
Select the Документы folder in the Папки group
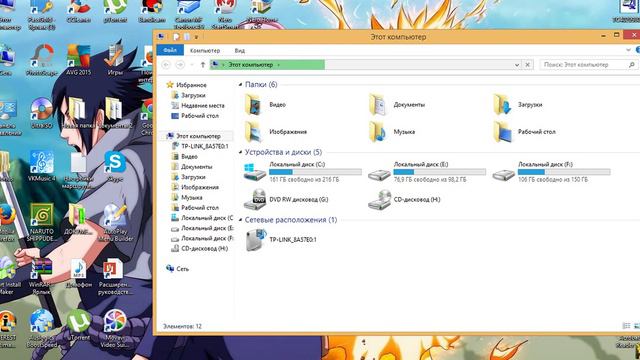(x=397, y=104)
